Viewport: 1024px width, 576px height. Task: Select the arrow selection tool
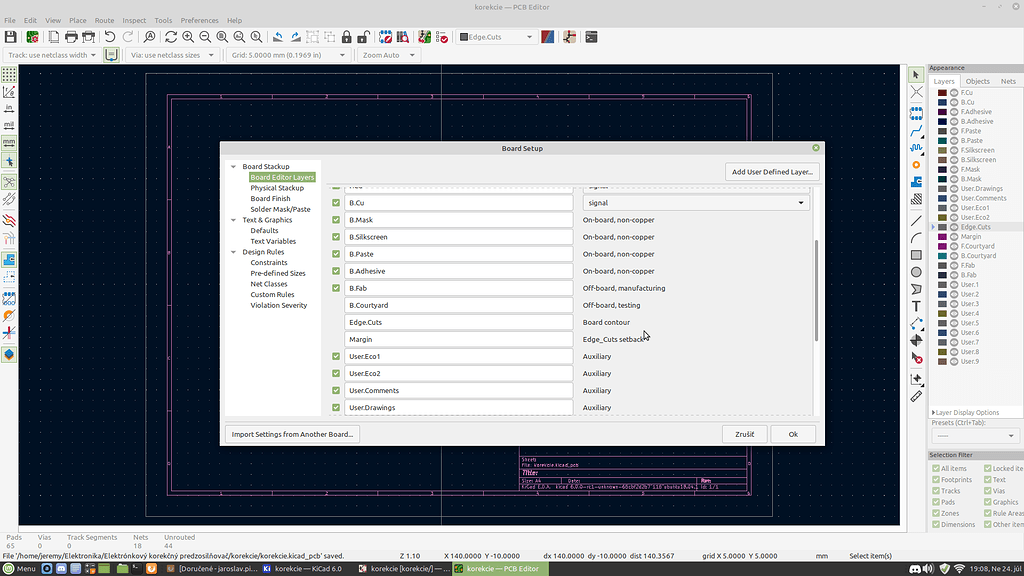(917, 74)
